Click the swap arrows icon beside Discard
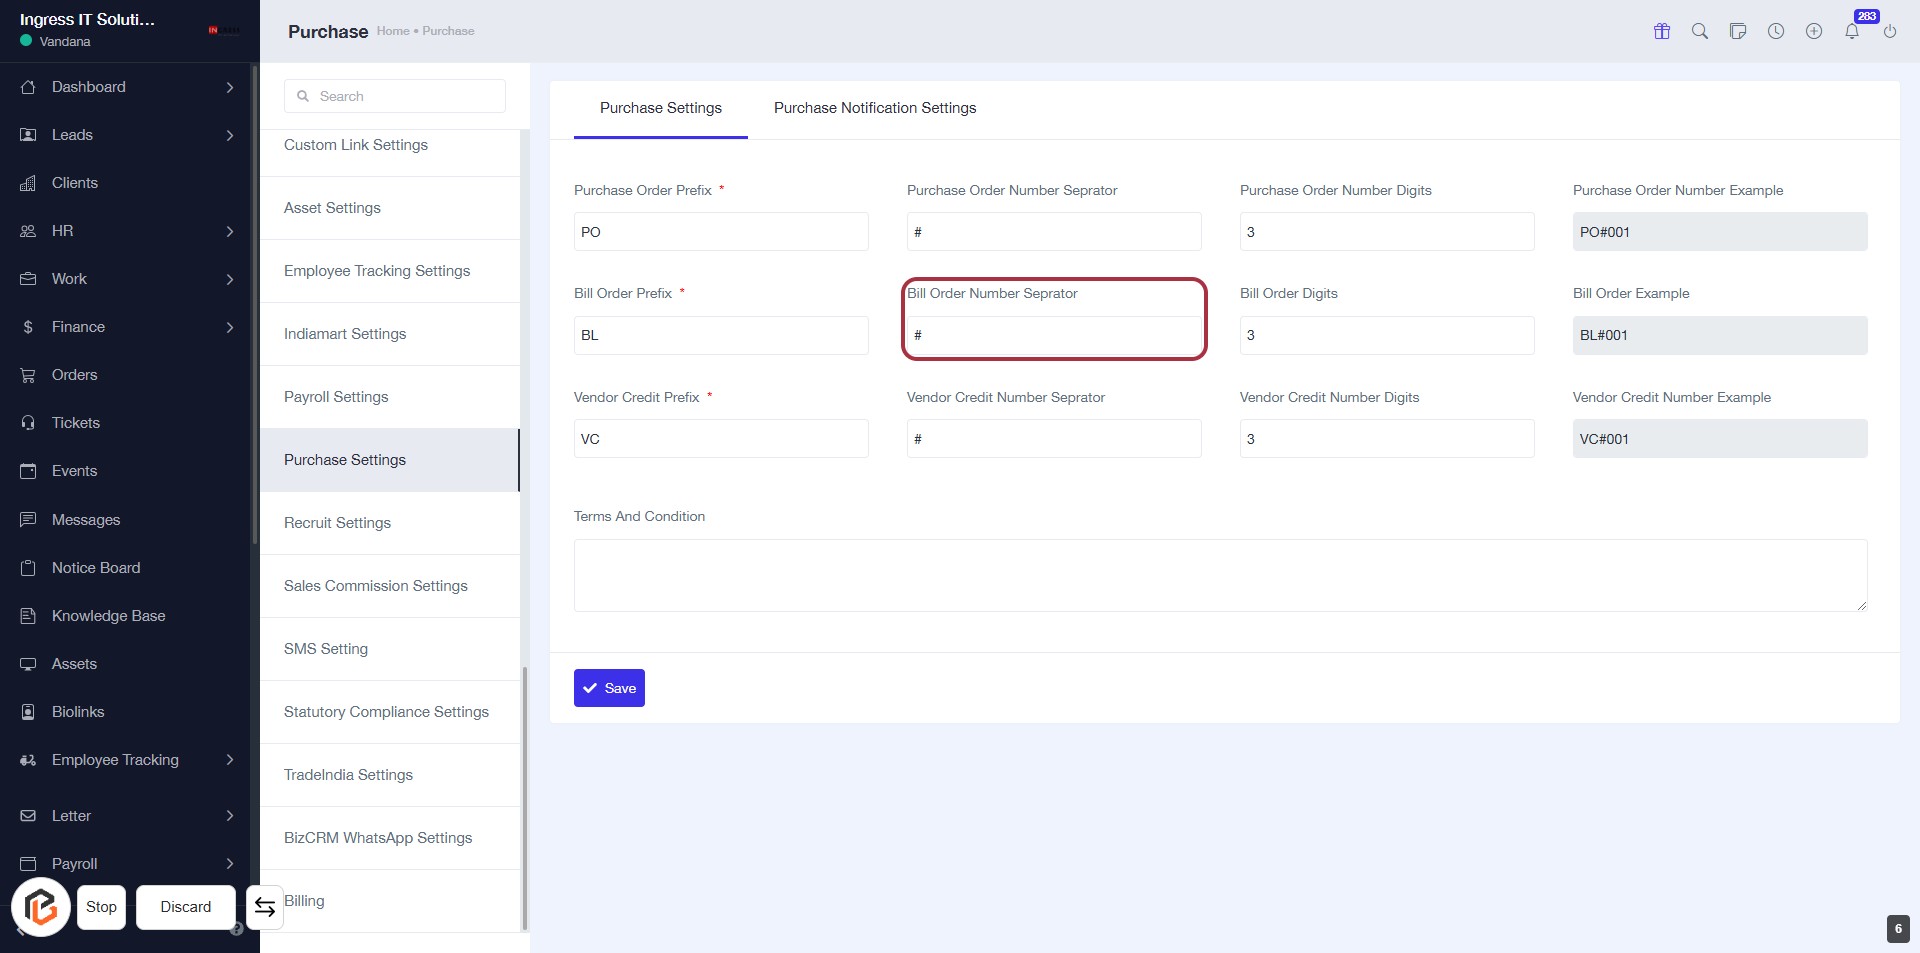The image size is (1920, 953). pyautogui.click(x=265, y=907)
